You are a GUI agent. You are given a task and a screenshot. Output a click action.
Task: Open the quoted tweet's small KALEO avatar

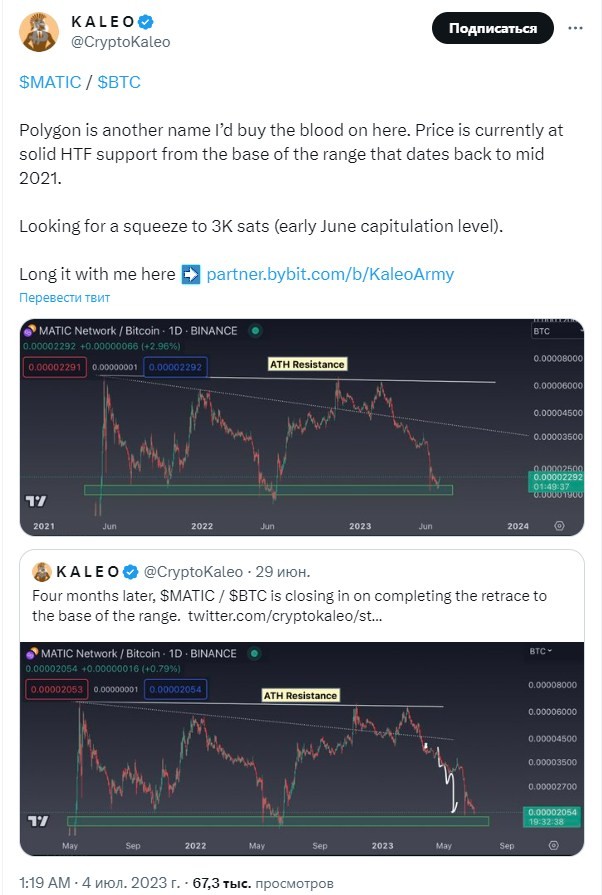click(42, 571)
